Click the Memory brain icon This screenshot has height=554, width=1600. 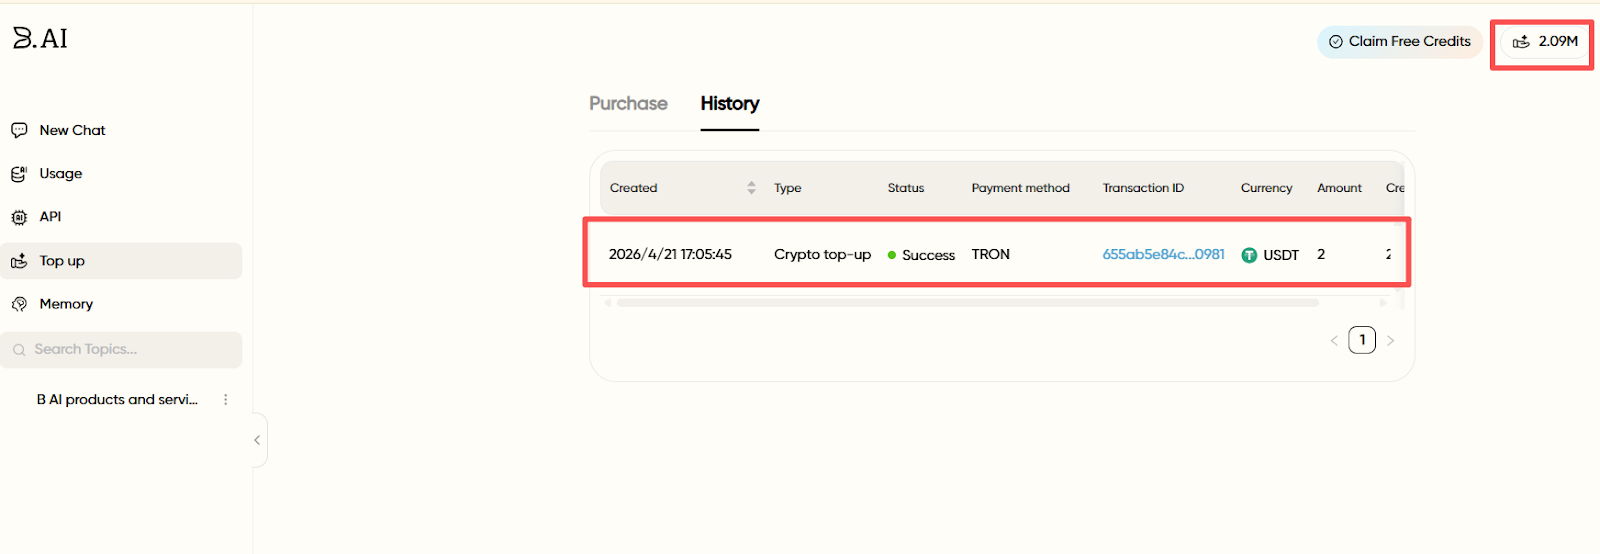(x=19, y=304)
